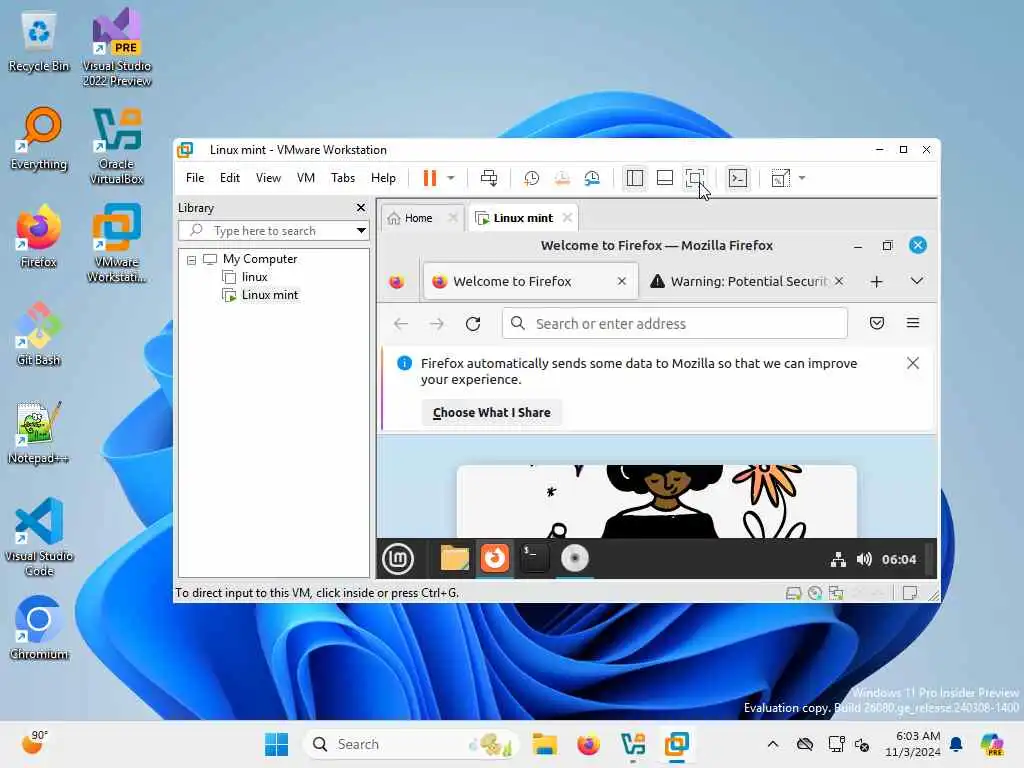Go back in Firefox

point(401,324)
